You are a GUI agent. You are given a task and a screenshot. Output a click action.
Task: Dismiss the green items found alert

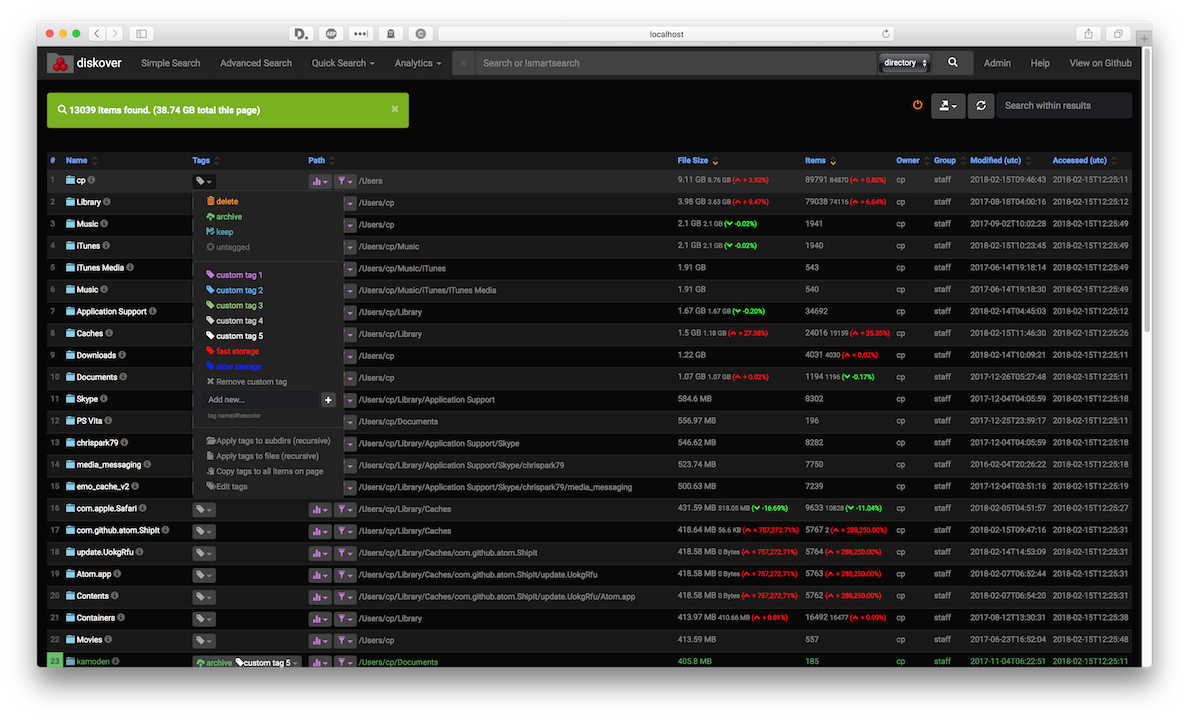coord(394,109)
